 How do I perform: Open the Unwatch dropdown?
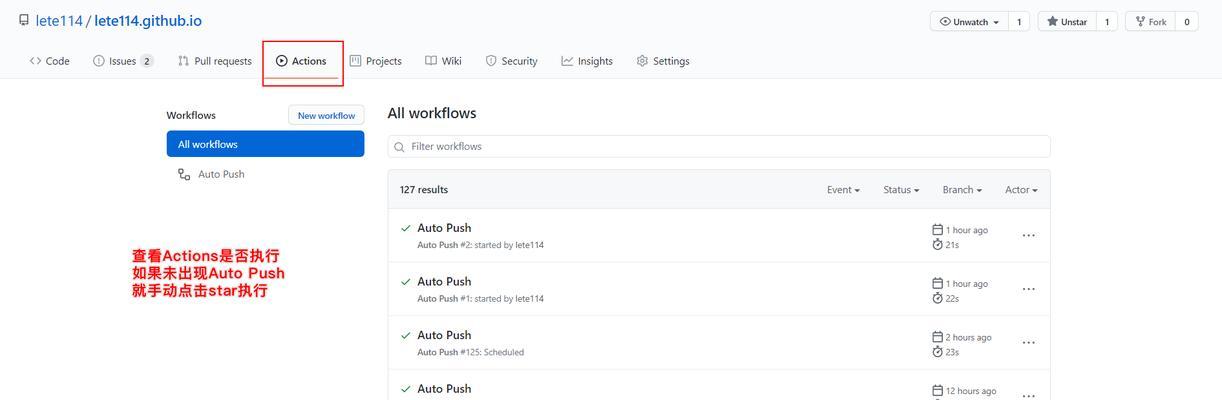point(970,22)
